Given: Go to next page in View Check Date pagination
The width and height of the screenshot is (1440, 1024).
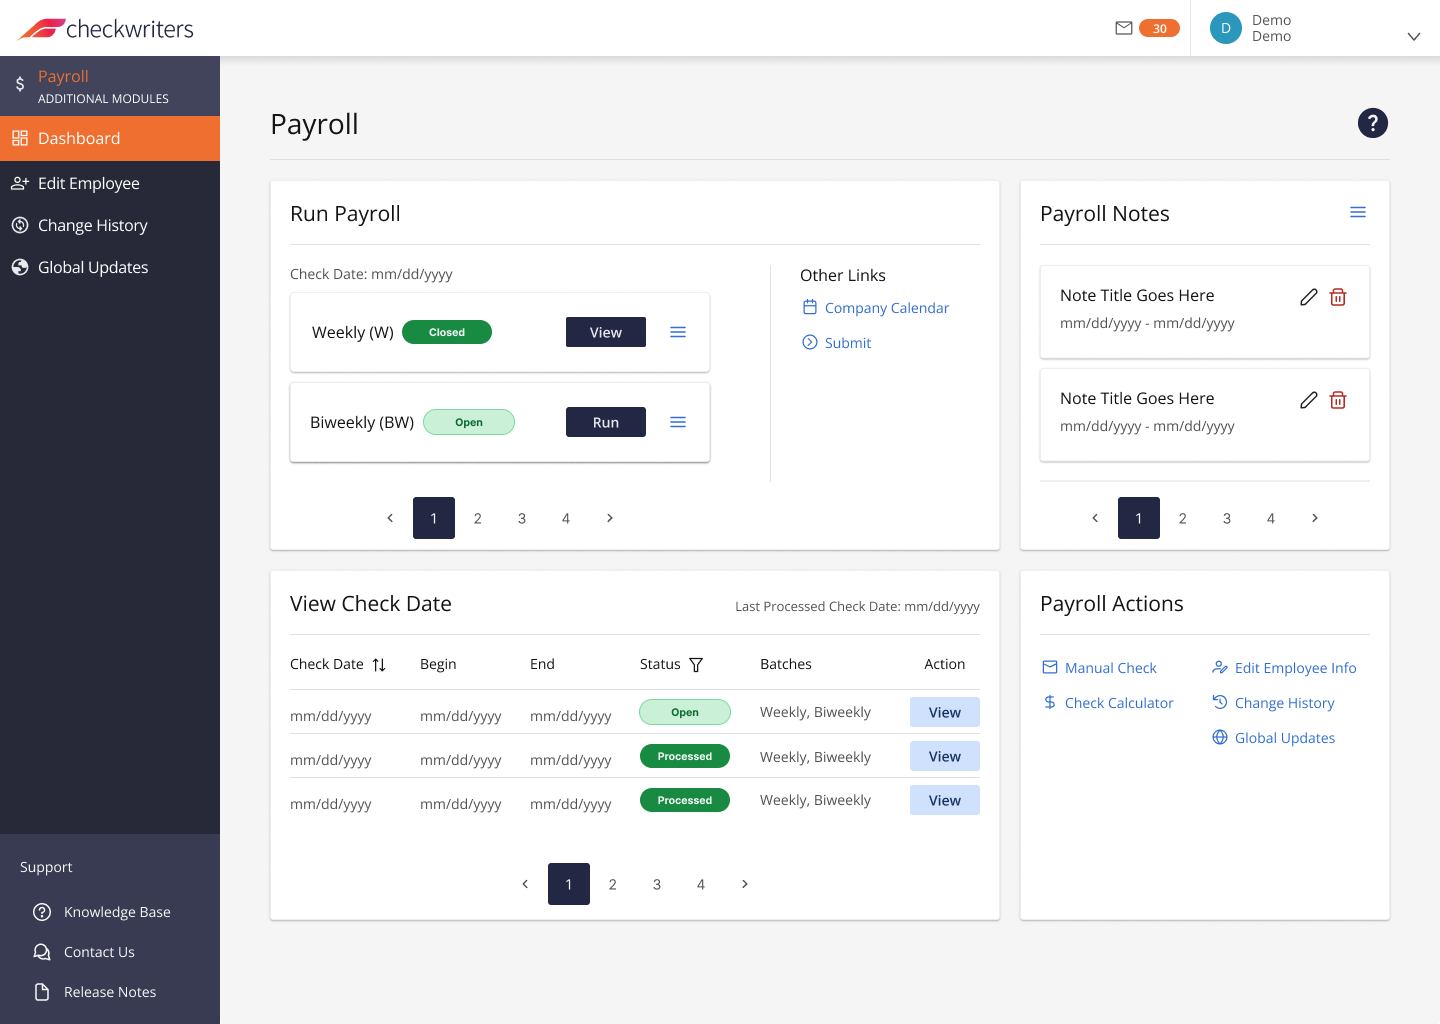Looking at the screenshot, I should coord(745,884).
